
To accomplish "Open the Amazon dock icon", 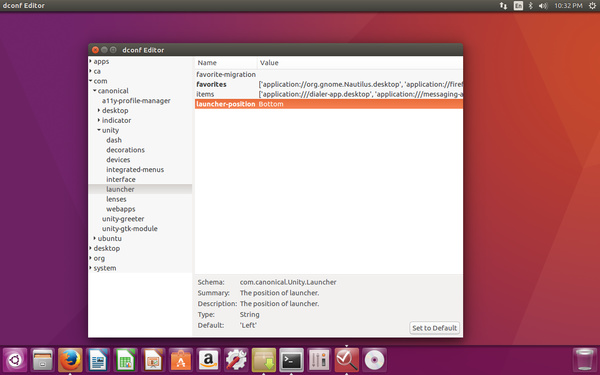I will [209, 360].
